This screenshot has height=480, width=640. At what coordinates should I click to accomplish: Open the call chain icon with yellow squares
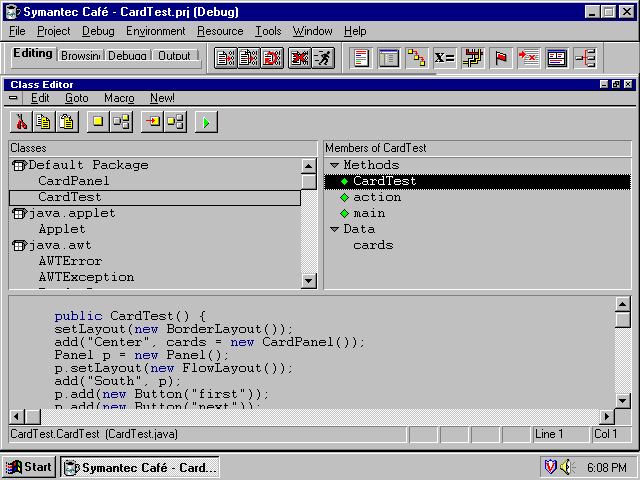click(x=417, y=58)
